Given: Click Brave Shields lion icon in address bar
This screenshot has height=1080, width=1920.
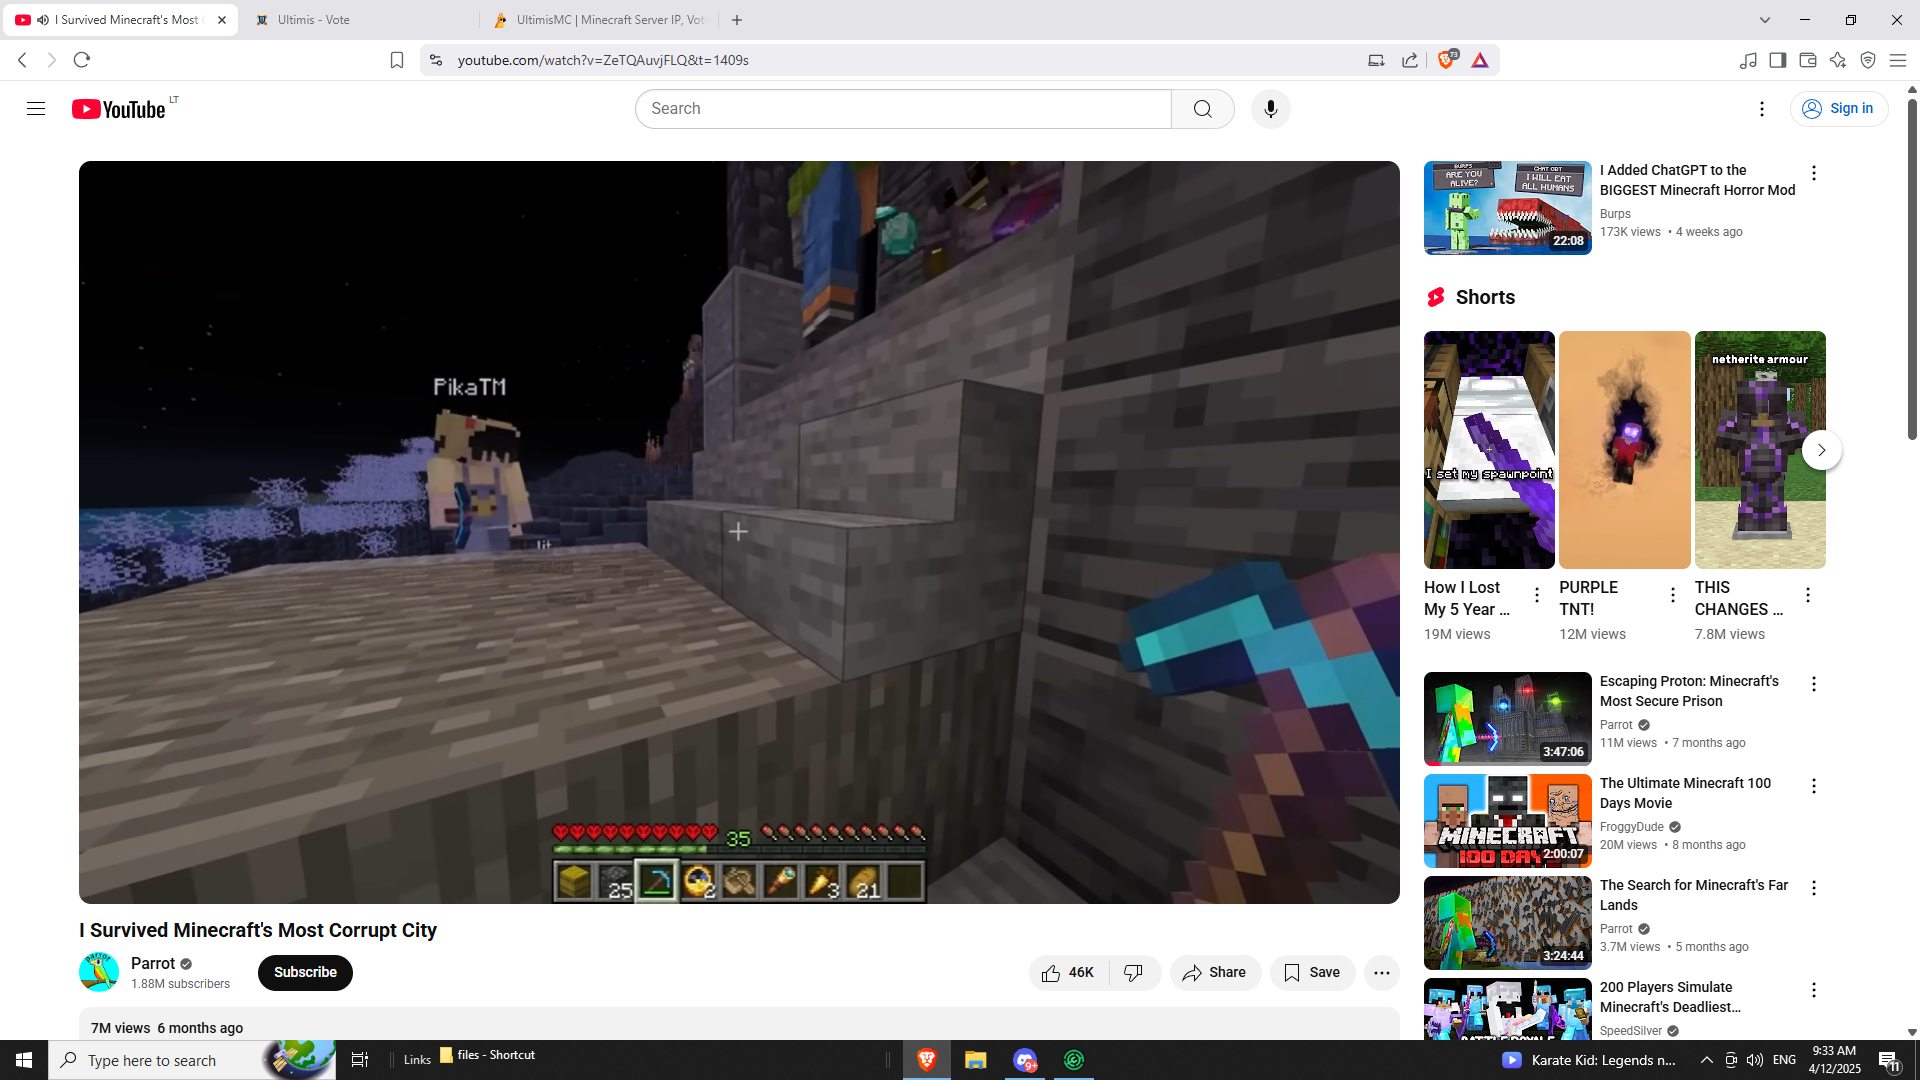Looking at the screenshot, I should pyautogui.click(x=1446, y=60).
